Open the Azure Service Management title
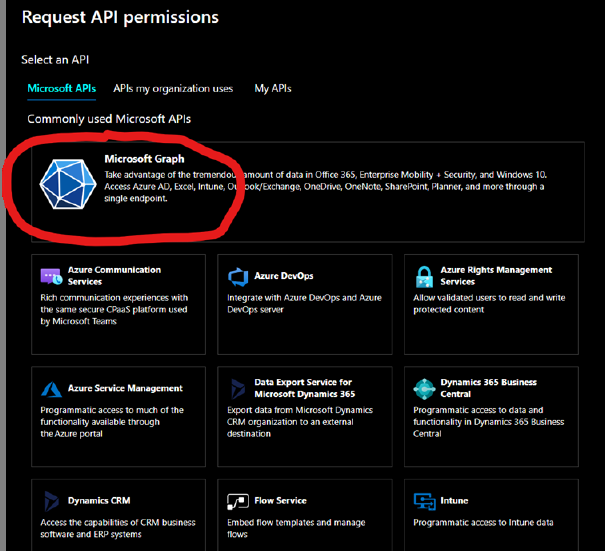Viewport: 605px width, 551px height. [x=125, y=388]
